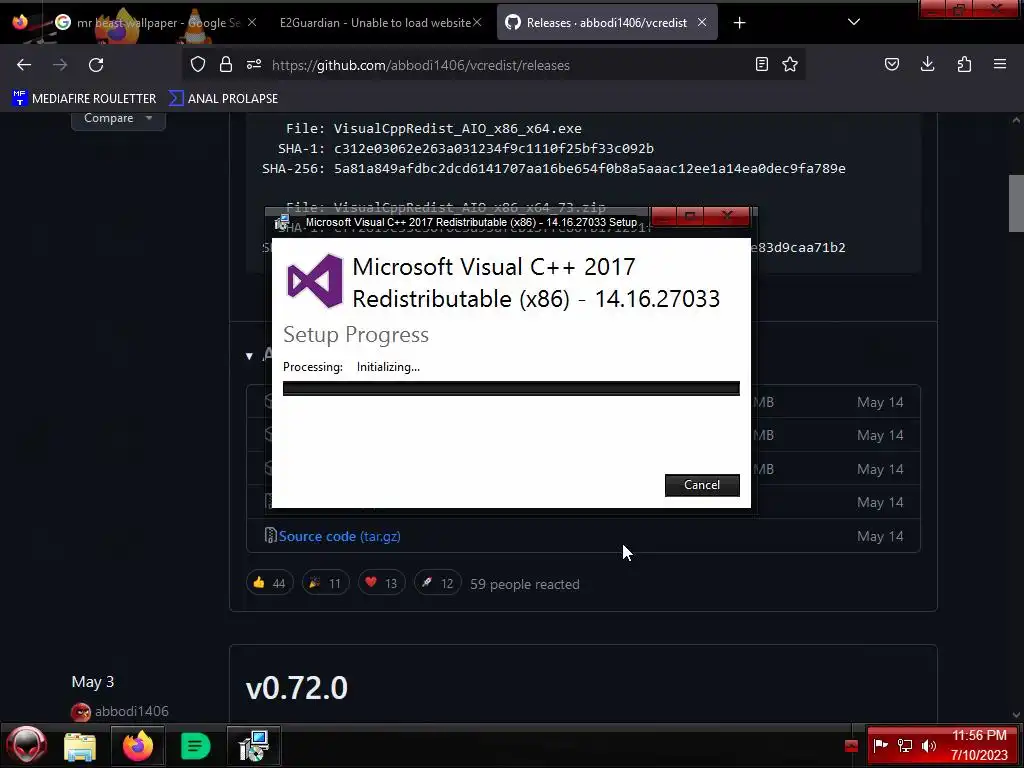Open the extensions puzzle menu
The width and height of the screenshot is (1024, 768).
click(x=964, y=65)
